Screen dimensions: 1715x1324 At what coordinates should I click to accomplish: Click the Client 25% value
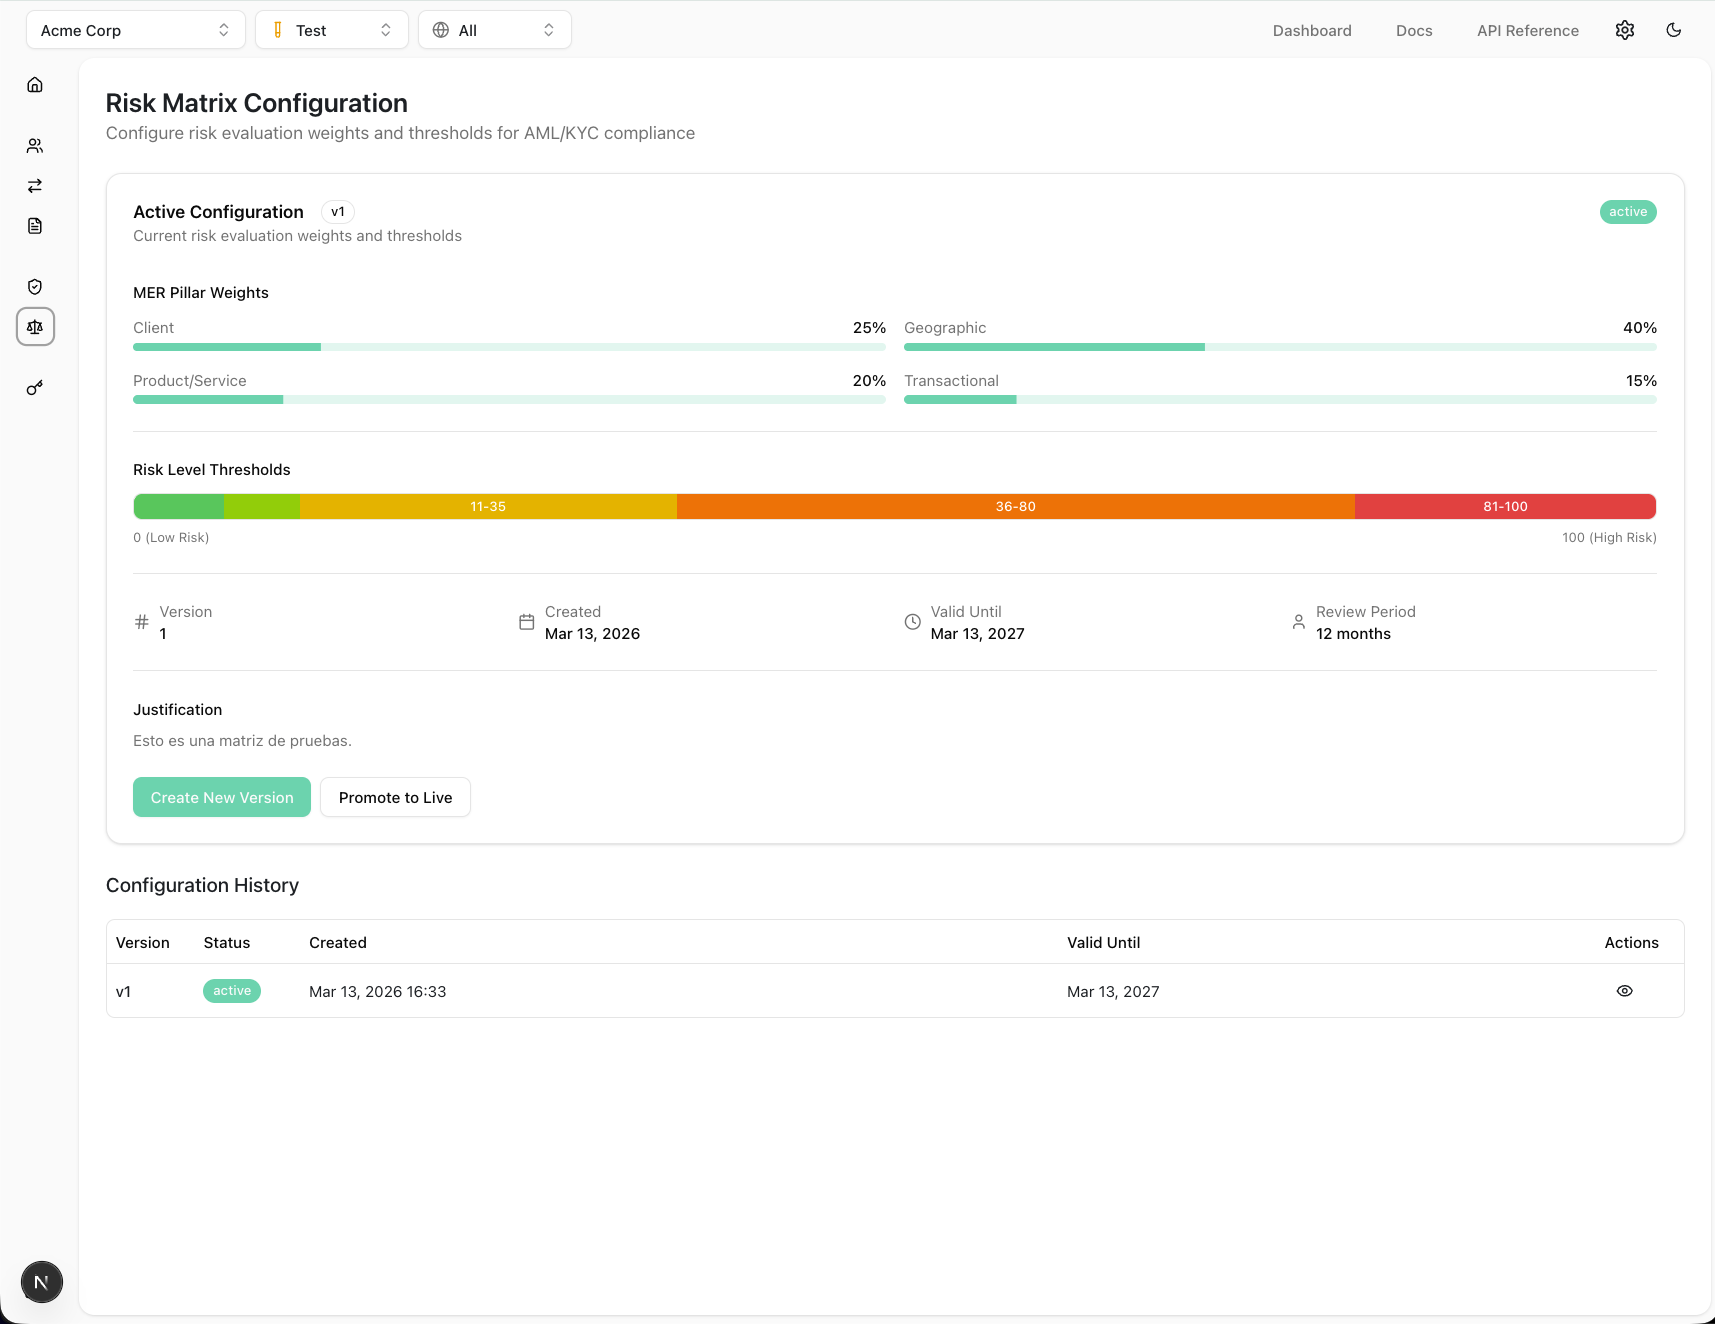869,328
